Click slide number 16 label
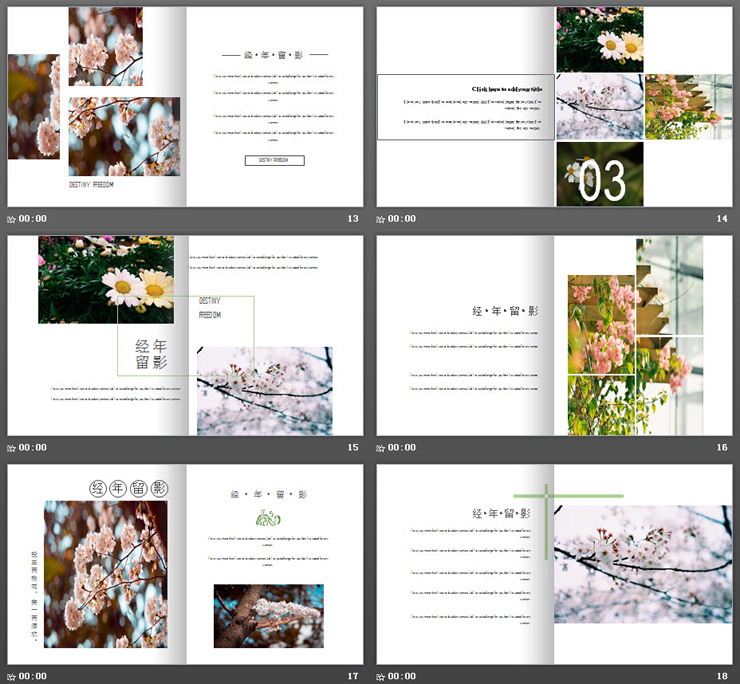The width and height of the screenshot is (740, 684). click(722, 447)
